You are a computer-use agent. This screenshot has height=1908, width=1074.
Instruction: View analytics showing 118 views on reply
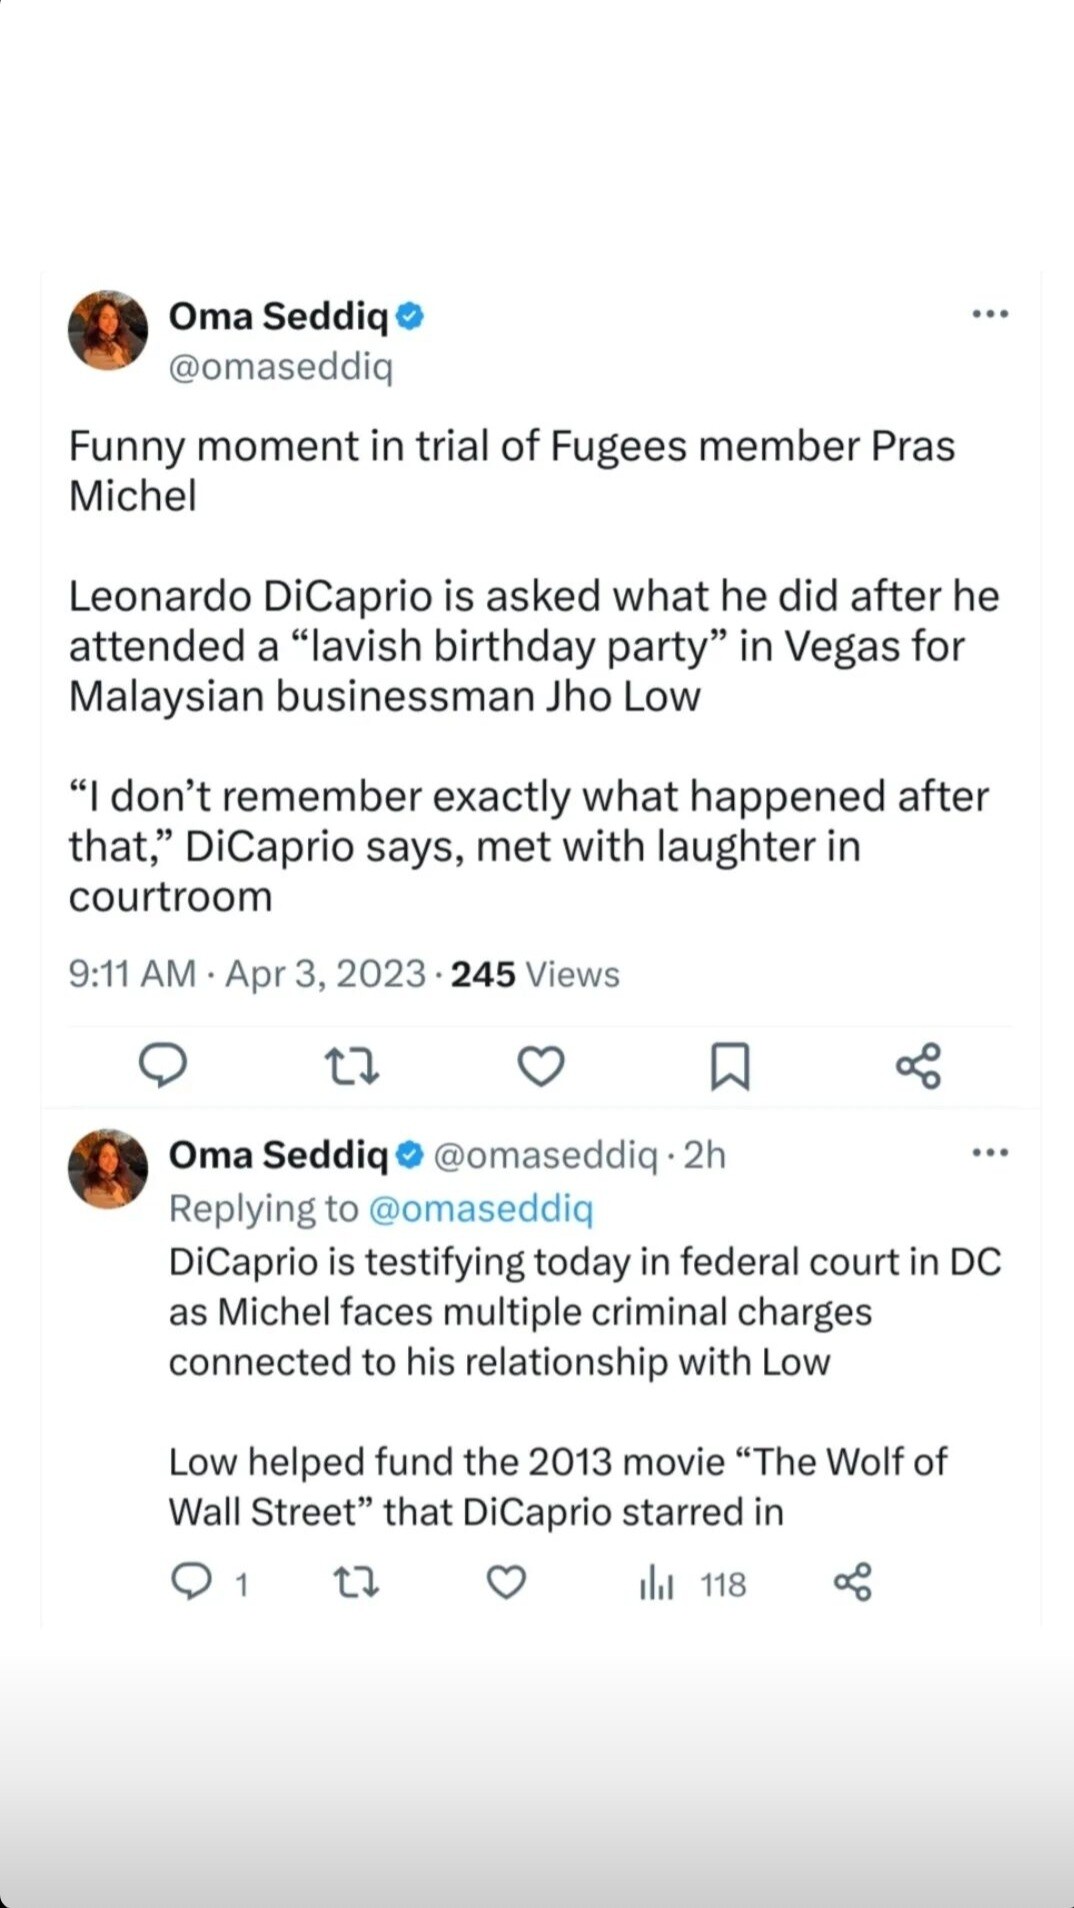pos(692,1584)
